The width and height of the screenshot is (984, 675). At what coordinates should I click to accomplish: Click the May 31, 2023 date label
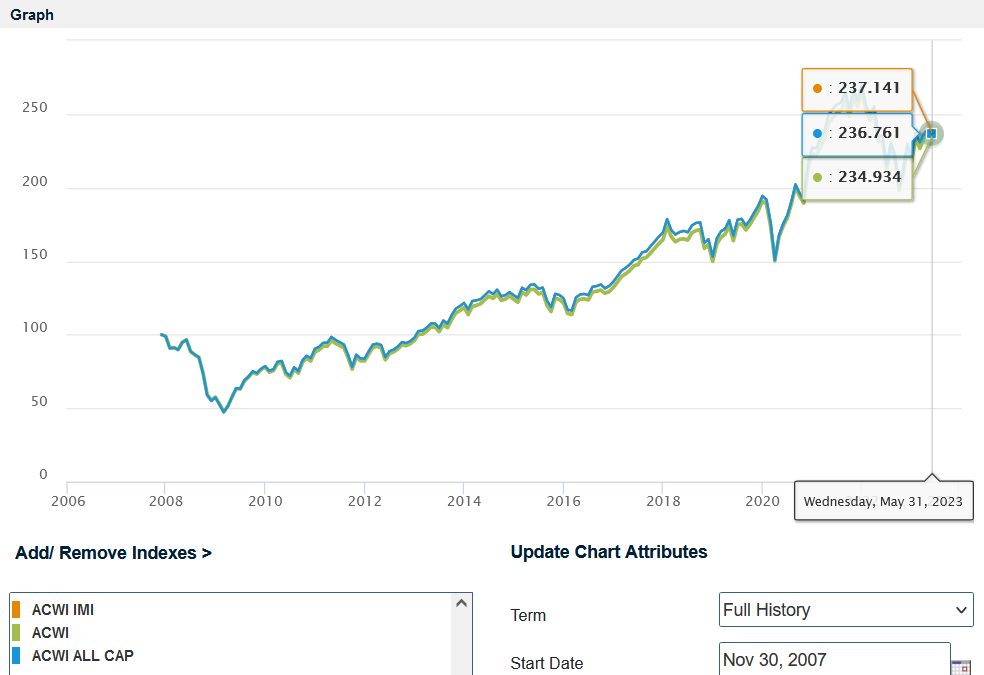point(883,501)
